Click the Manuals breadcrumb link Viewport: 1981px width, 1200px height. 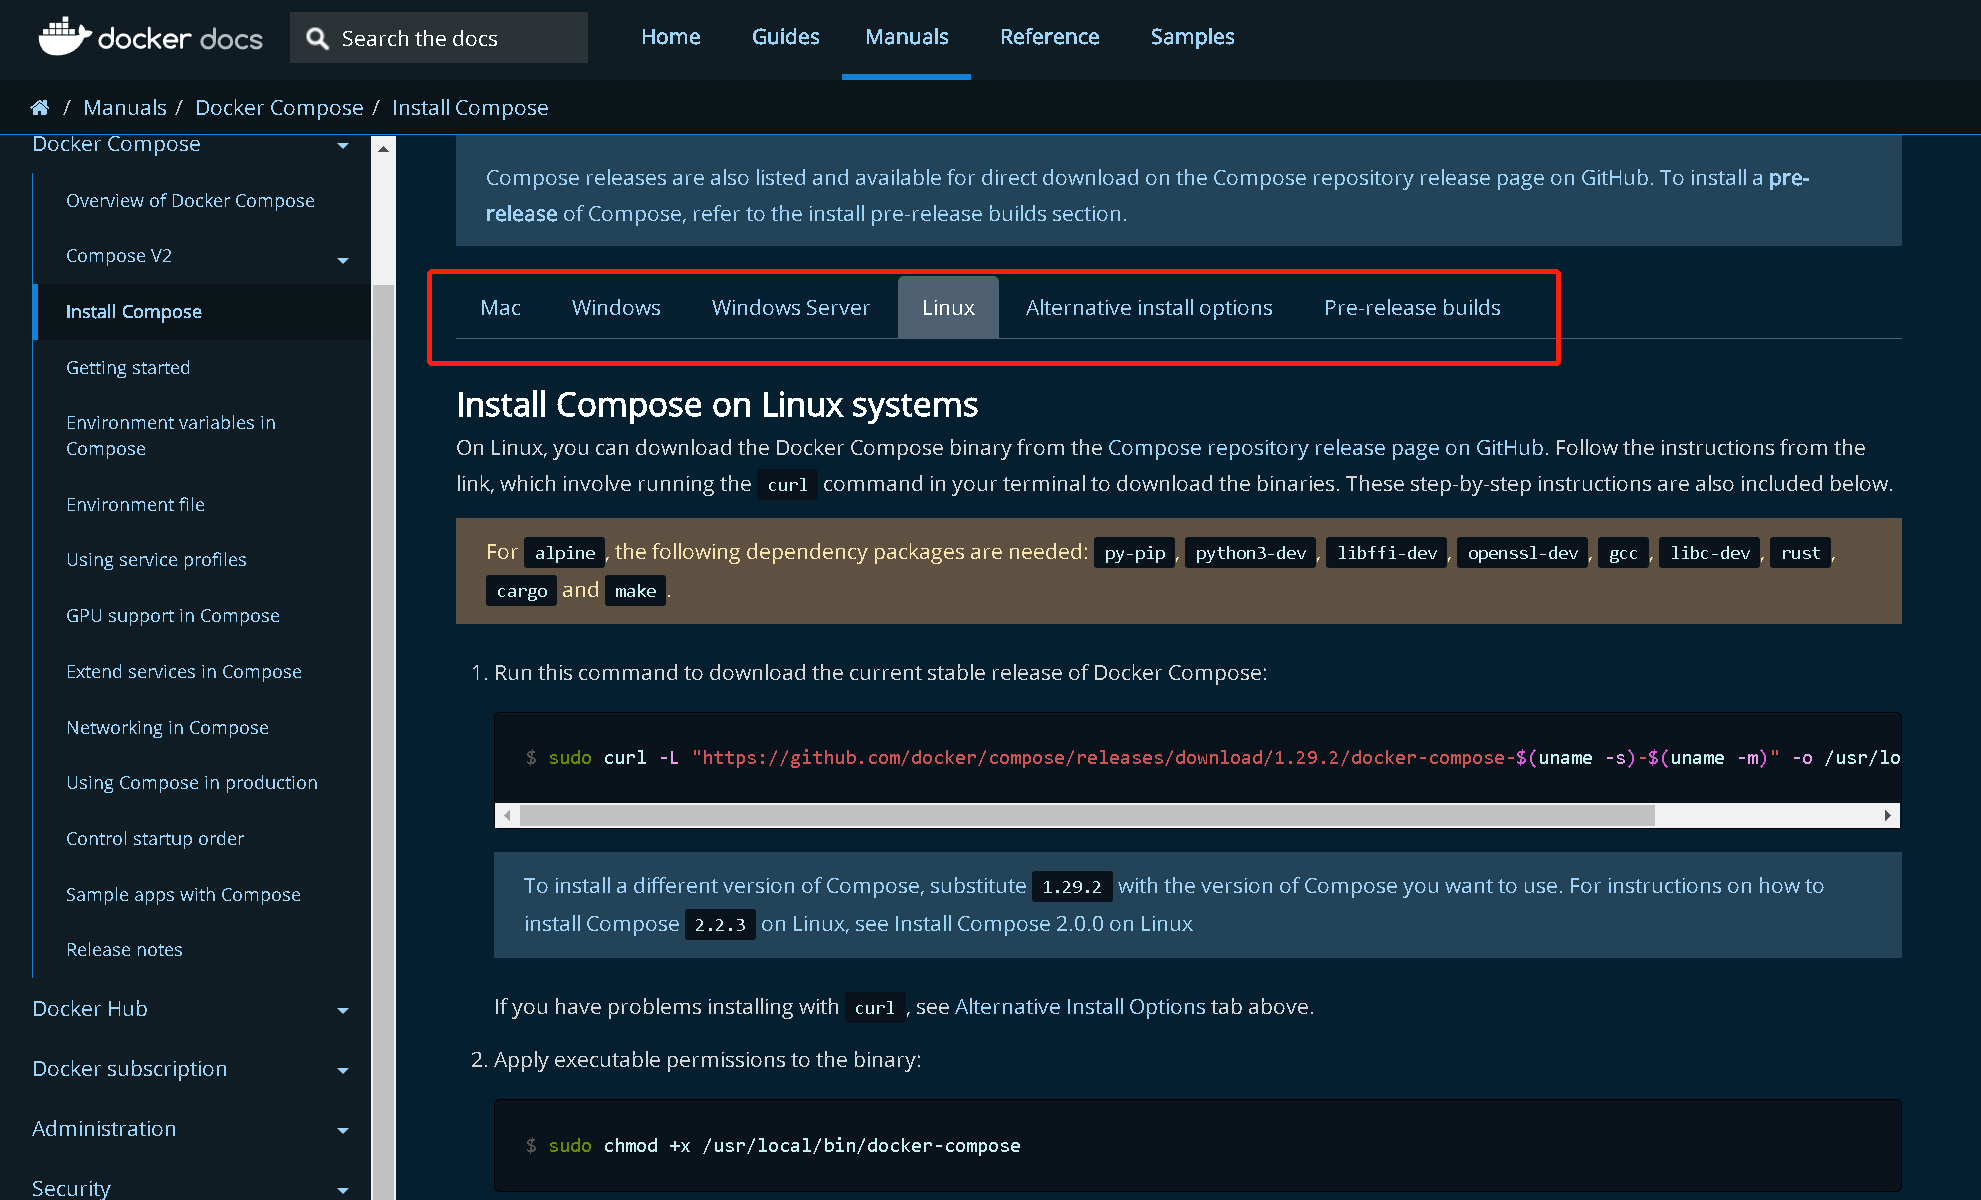[x=125, y=107]
